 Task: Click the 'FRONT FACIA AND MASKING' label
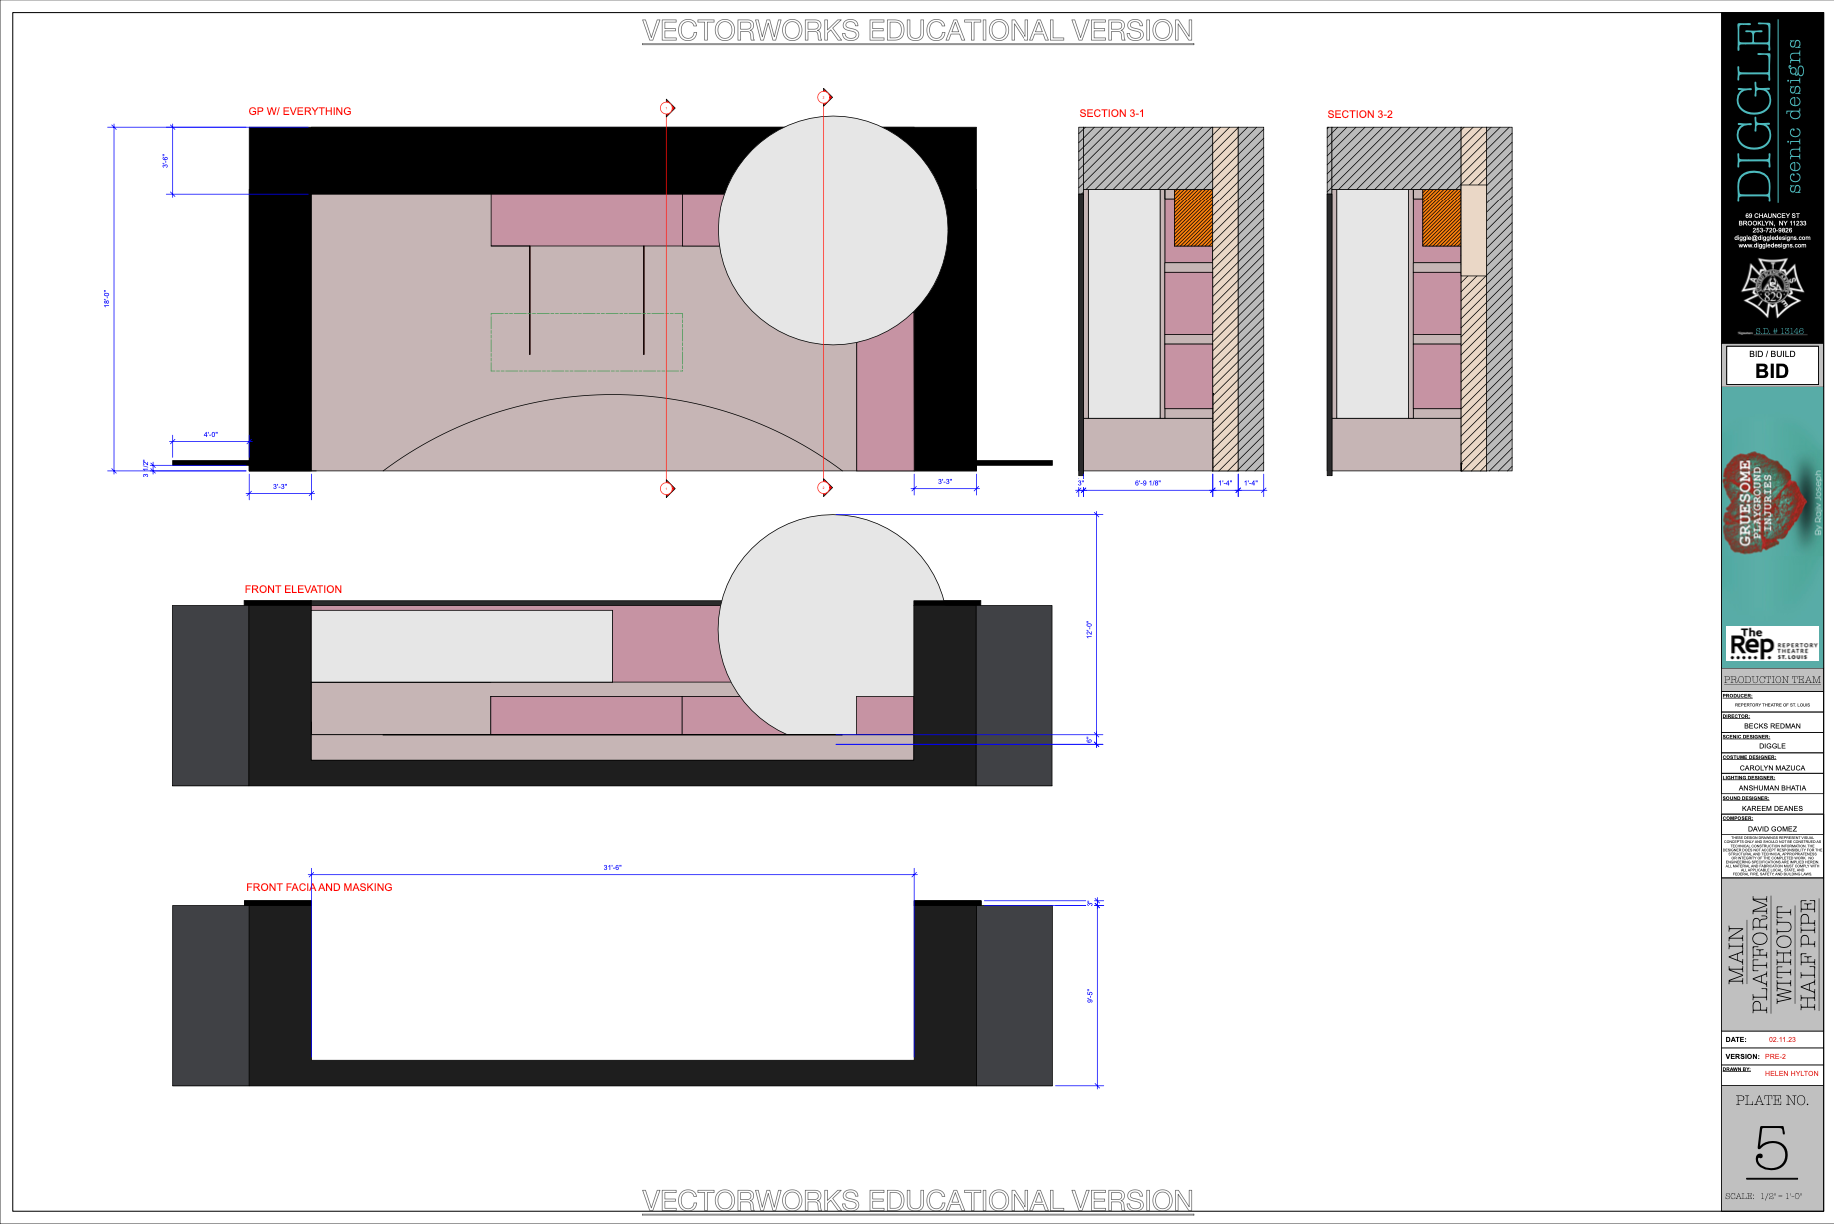pos(319,887)
